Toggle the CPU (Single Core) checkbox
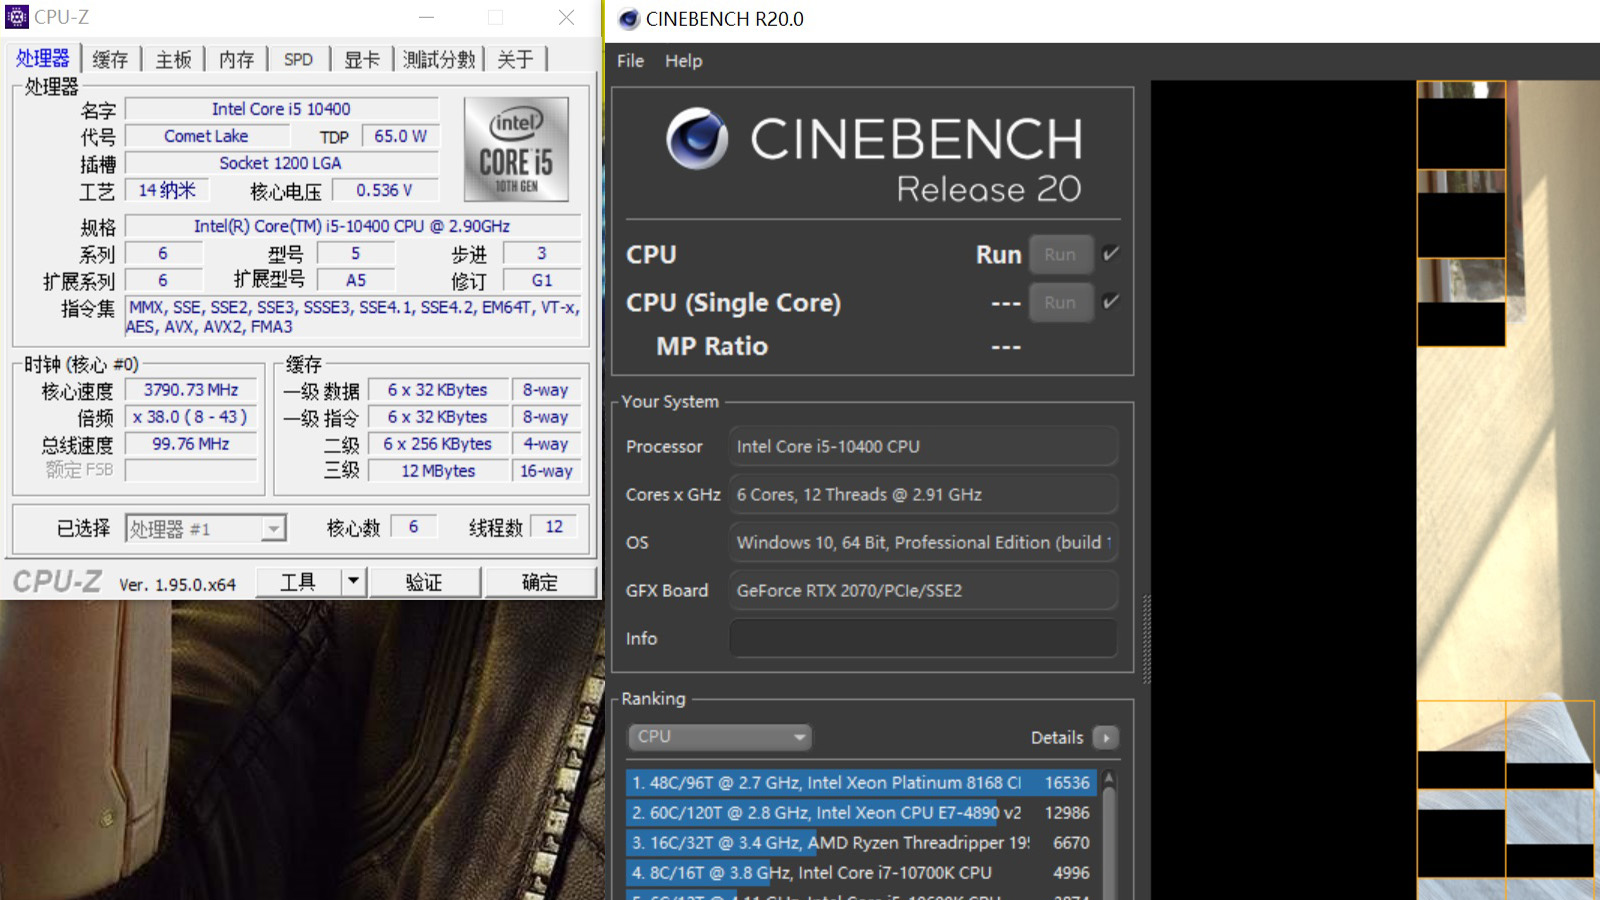 pyautogui.click(x=1110, y=302)
